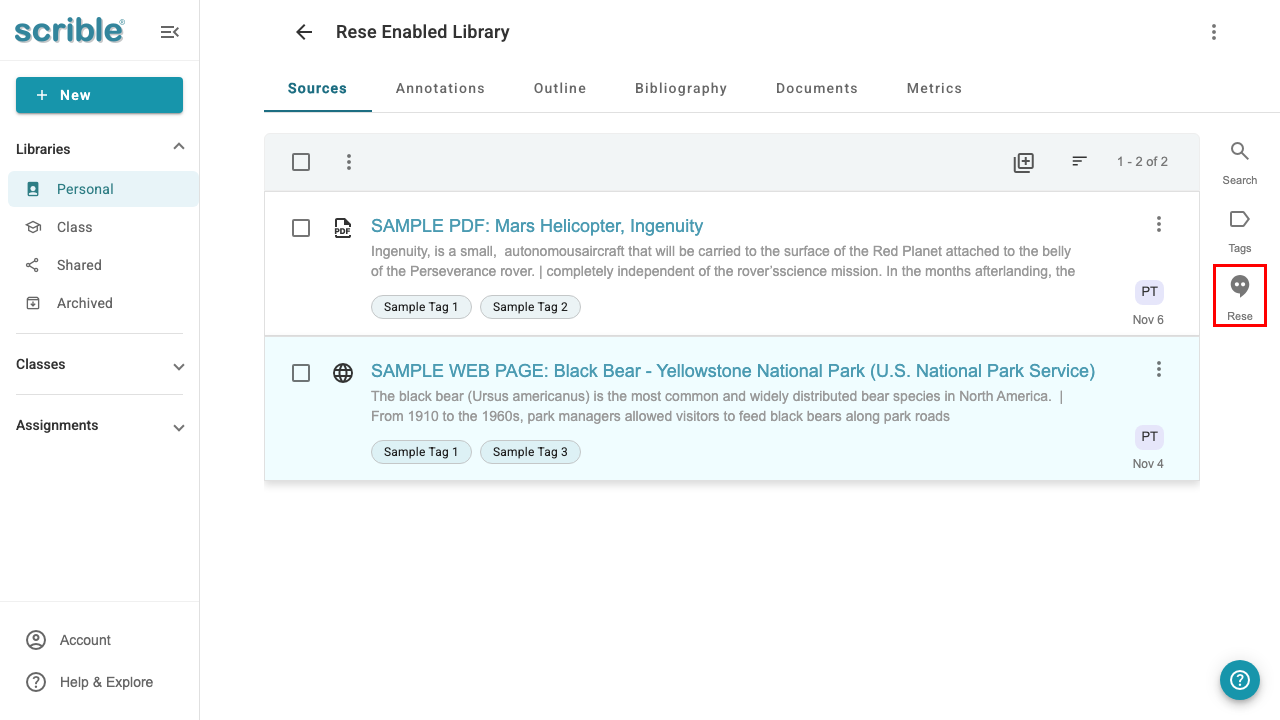Screen dimensions: 1280x720
Task: Expand the Assignments section
Action: (x=178, y=427)
